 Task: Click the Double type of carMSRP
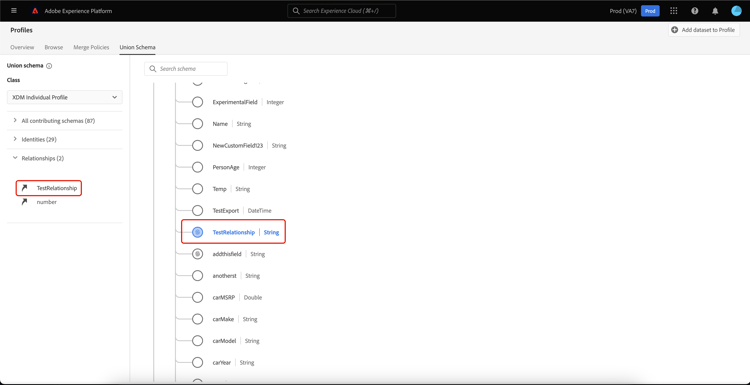pyautogui.click(x=253, y=297)
